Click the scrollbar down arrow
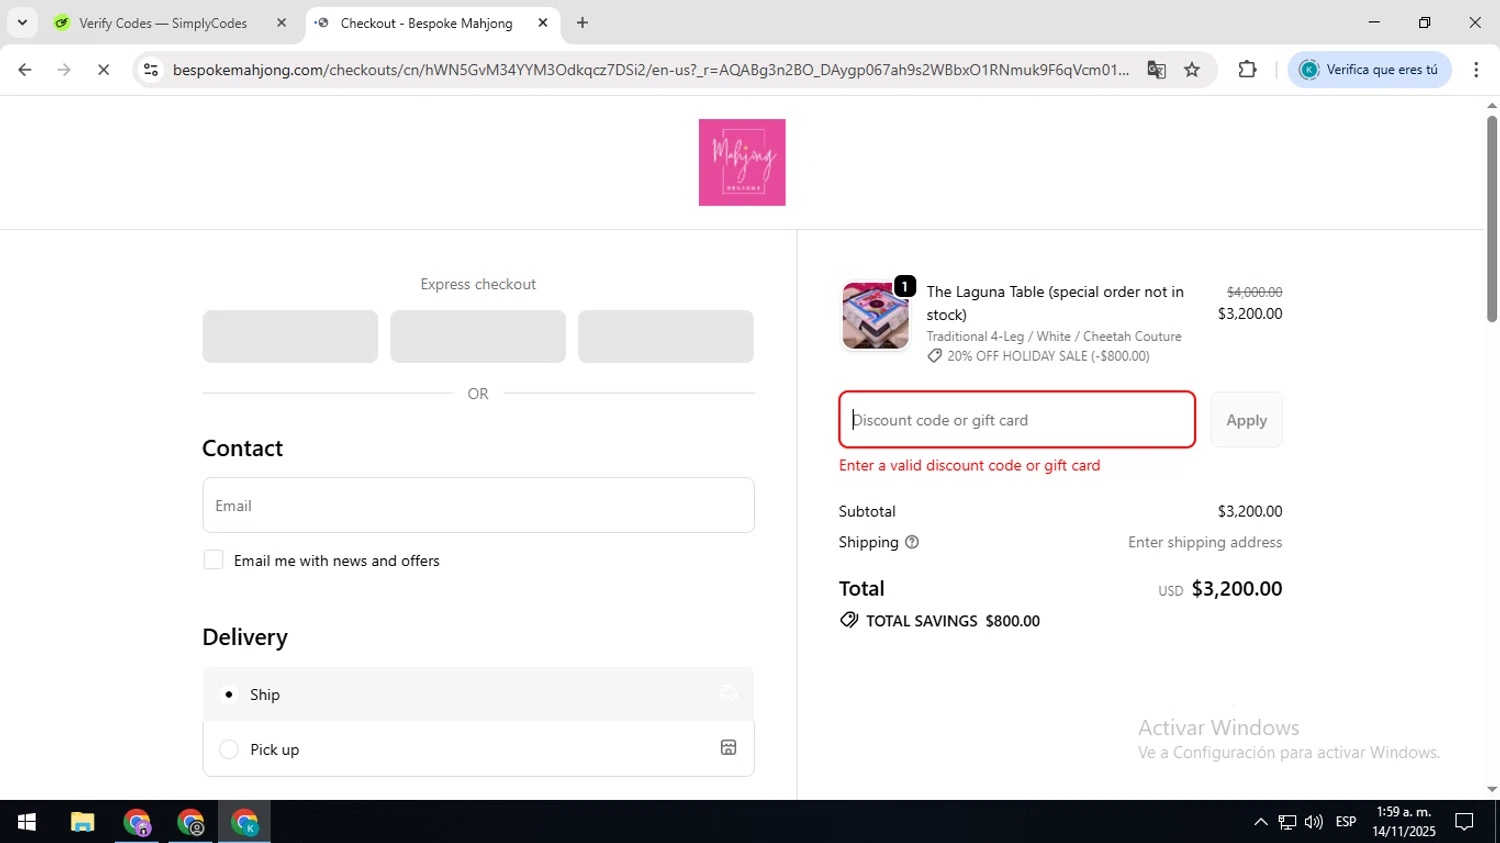Screen dimensions: 1500x843 point(1491,789)
